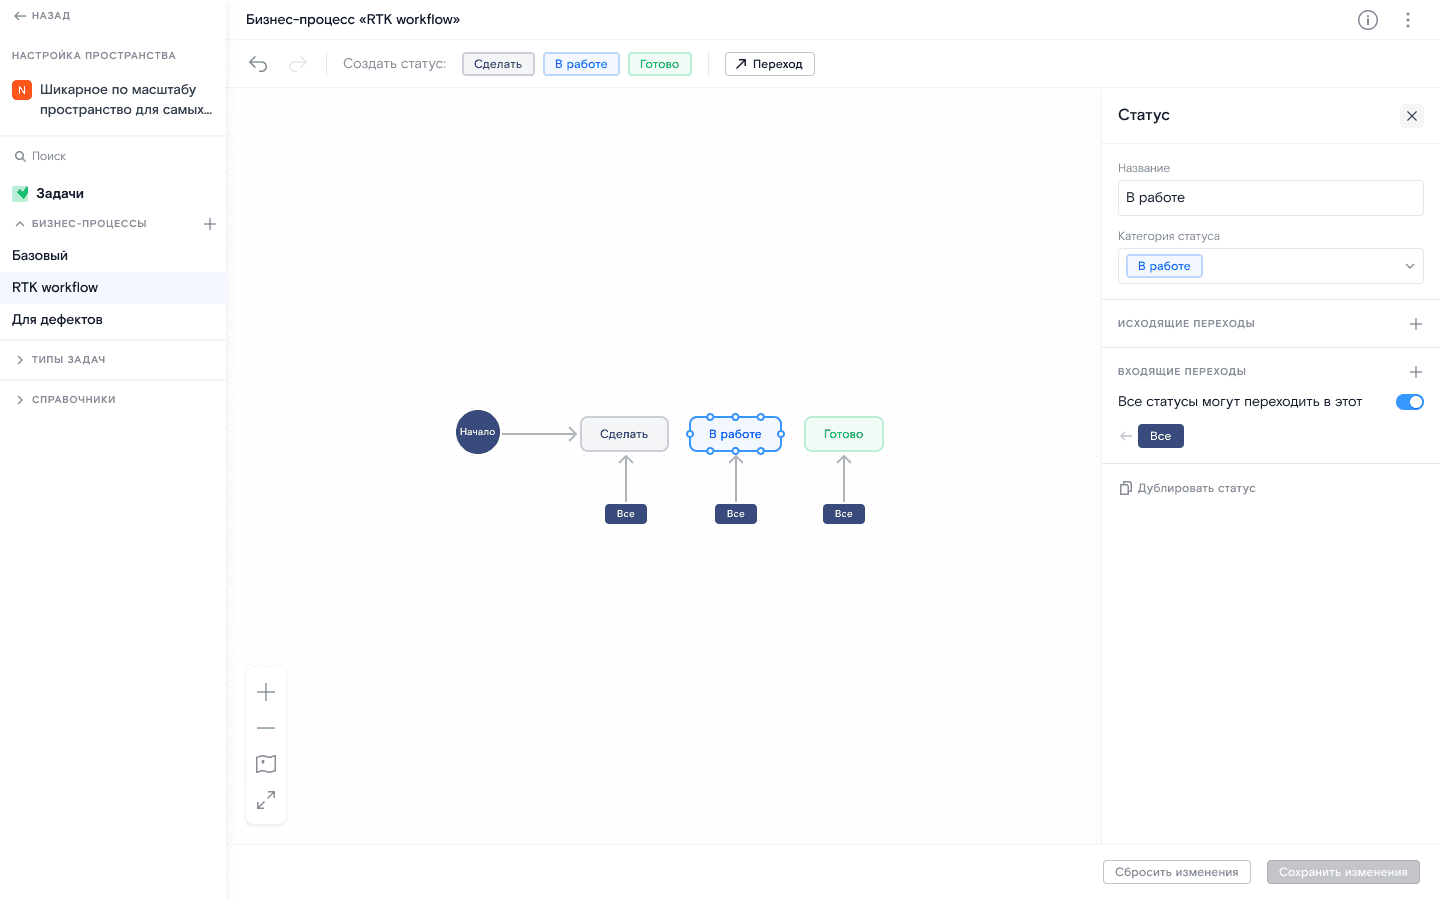Image resolution: width=1440 pixels, height=900 pixels.
Task: Click the orange N workspace icon
Action: click(22, 90)
